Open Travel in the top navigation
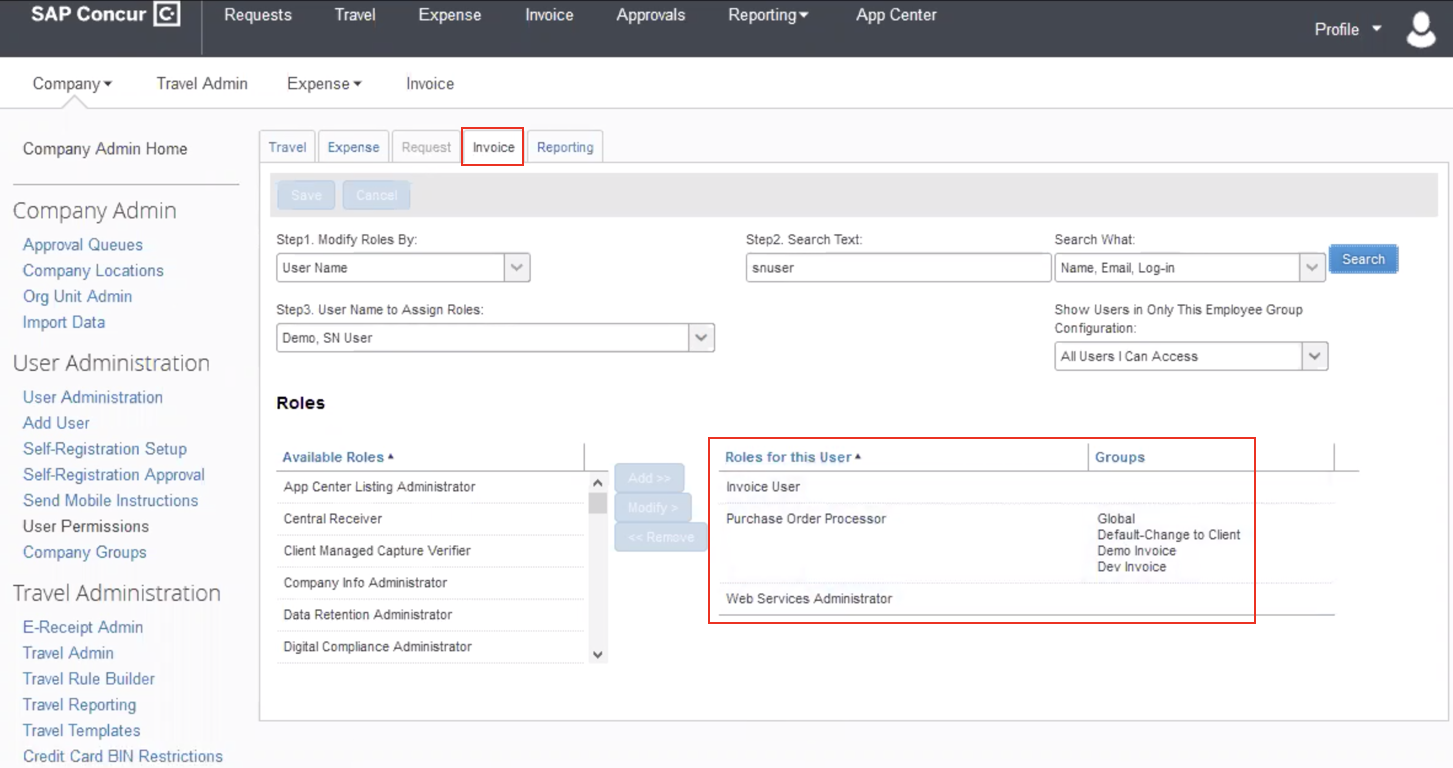Viewport: 1453px width, 768px height. (x=355, y=15)
